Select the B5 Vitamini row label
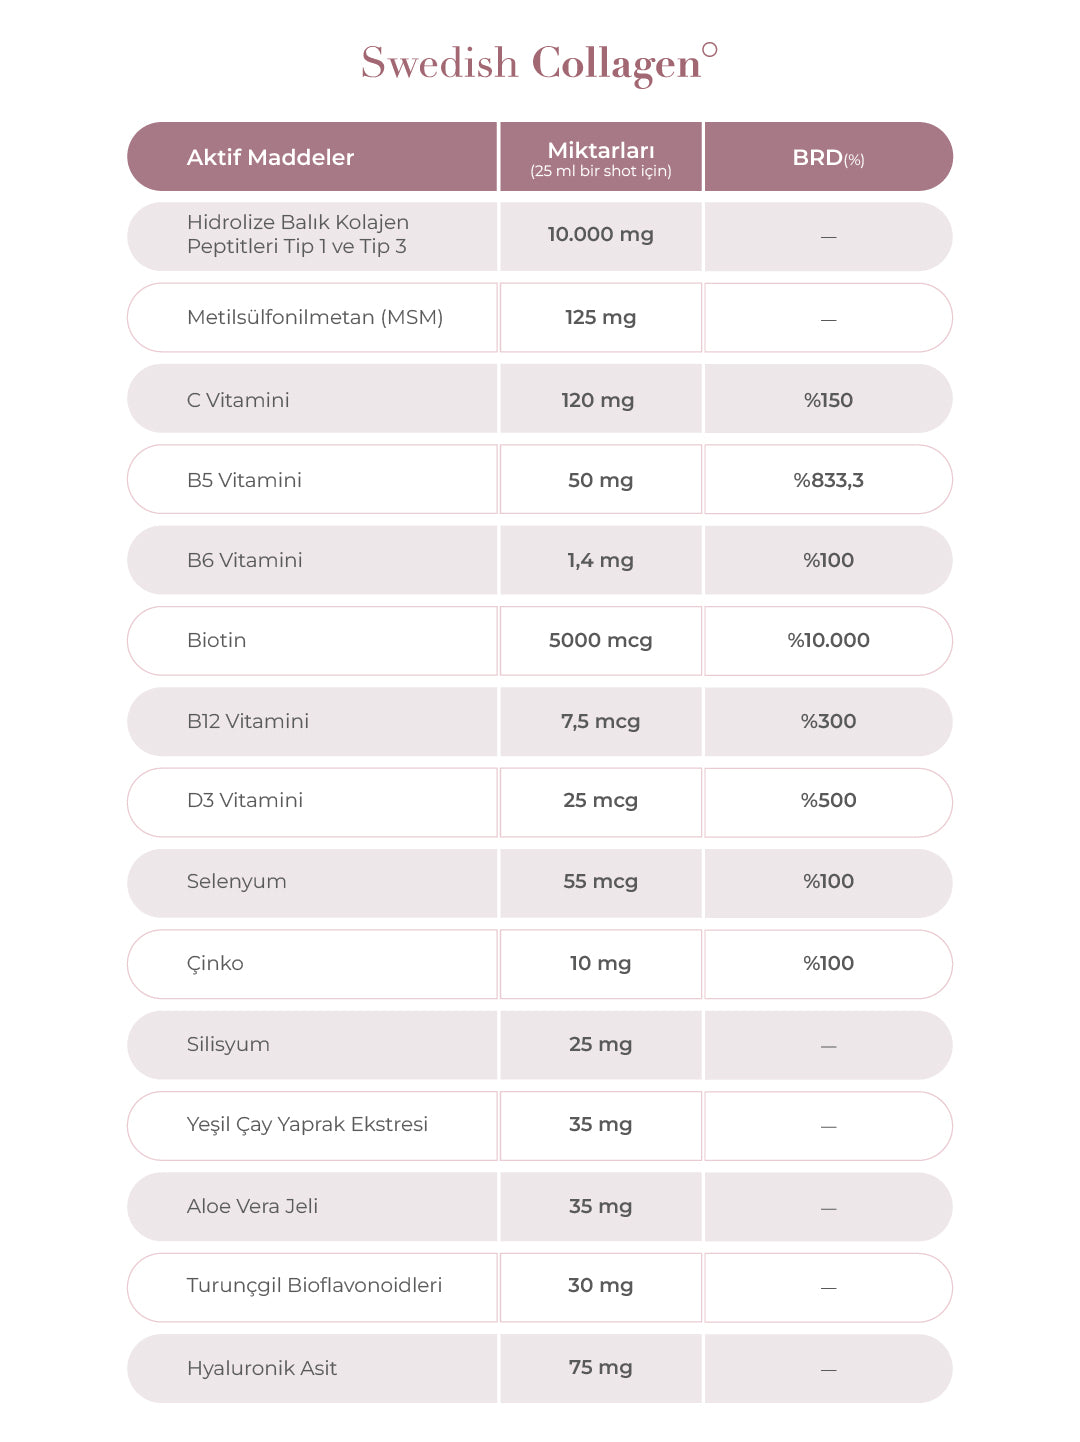Image resolution: width=1080 pixels, height=1442 pixels. click(x=244, y=480)
